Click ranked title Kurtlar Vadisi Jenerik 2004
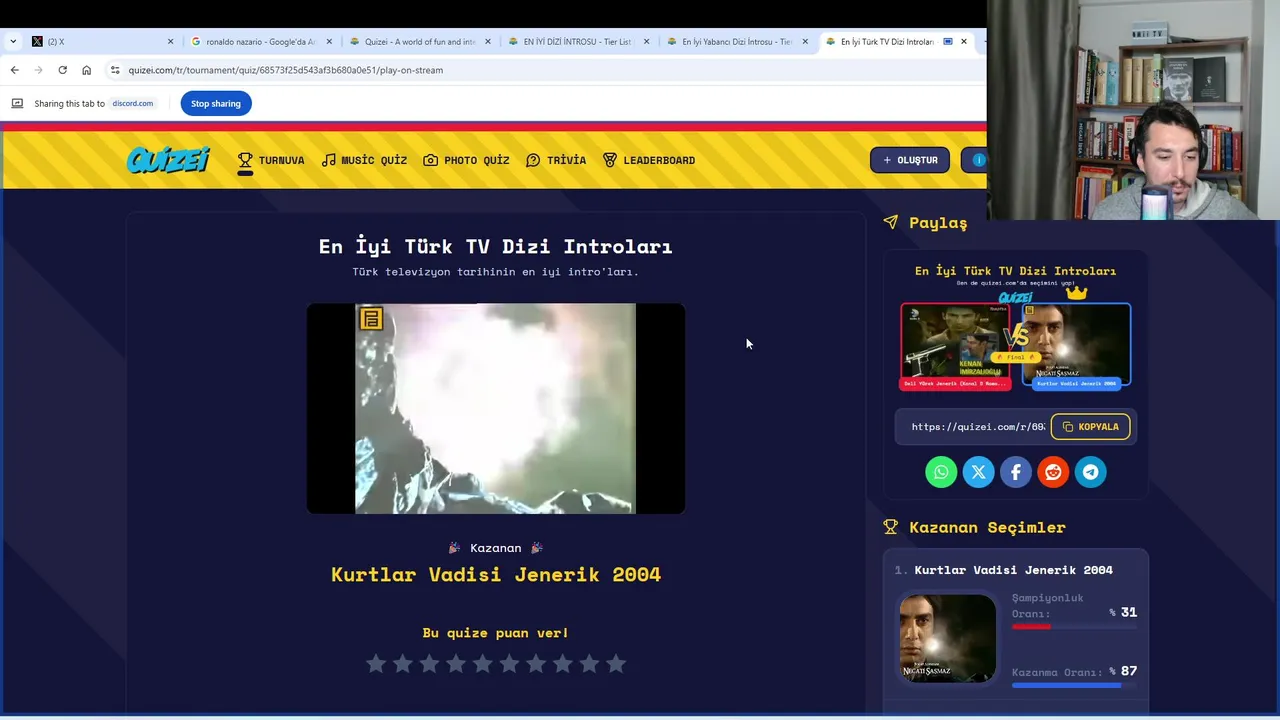 [x=1013, y=570]
